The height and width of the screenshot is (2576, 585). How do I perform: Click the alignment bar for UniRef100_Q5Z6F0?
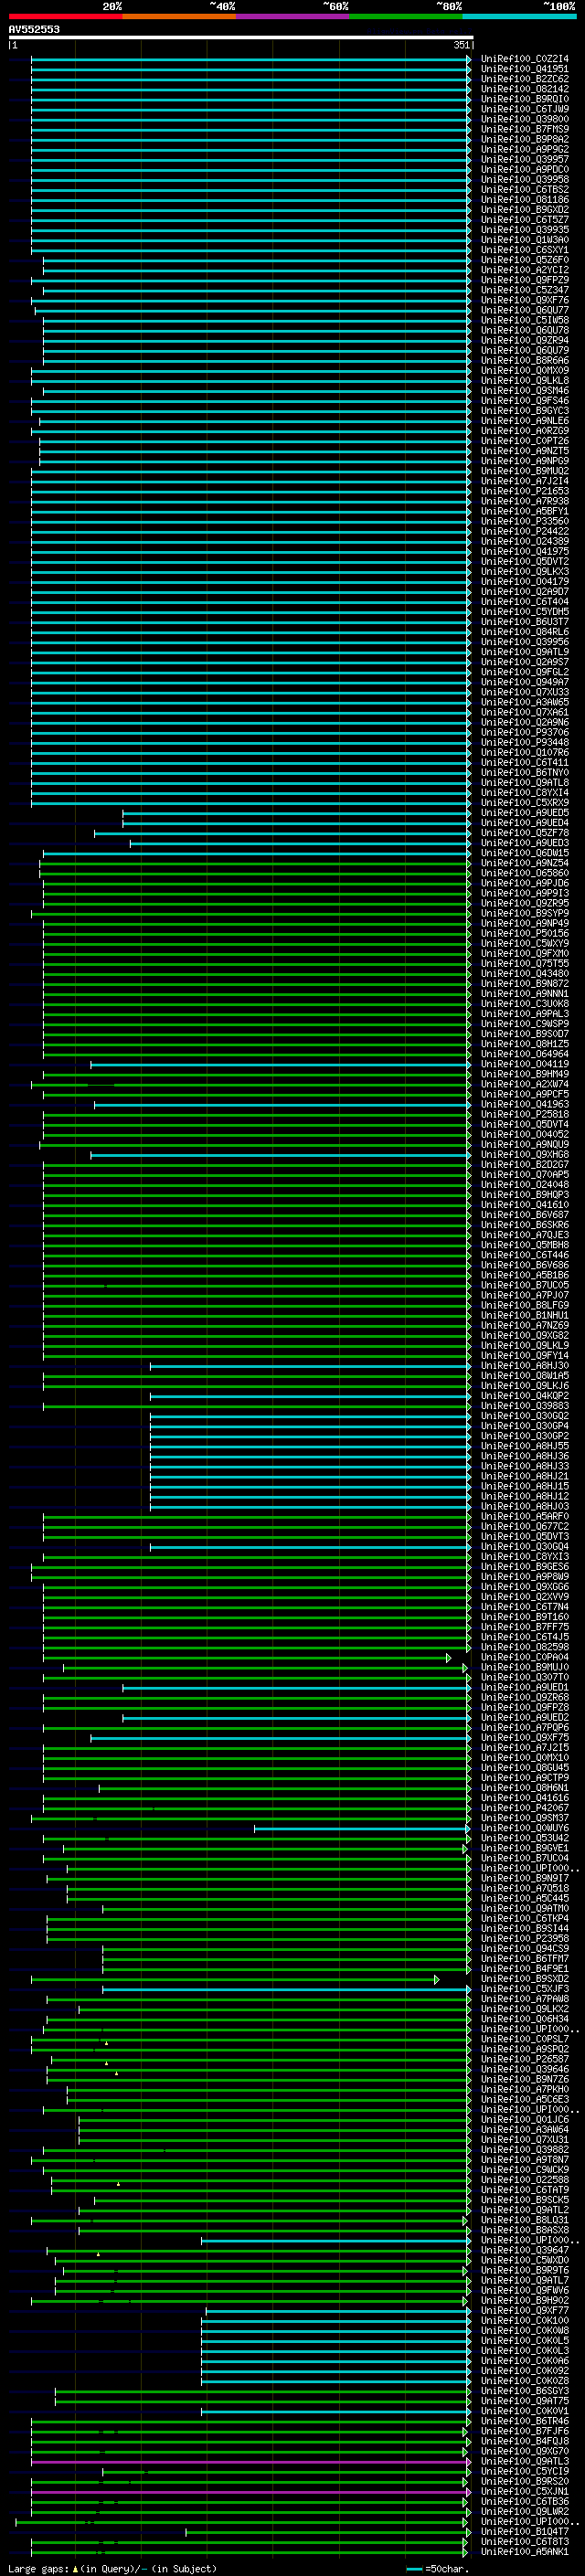(256, 260)
